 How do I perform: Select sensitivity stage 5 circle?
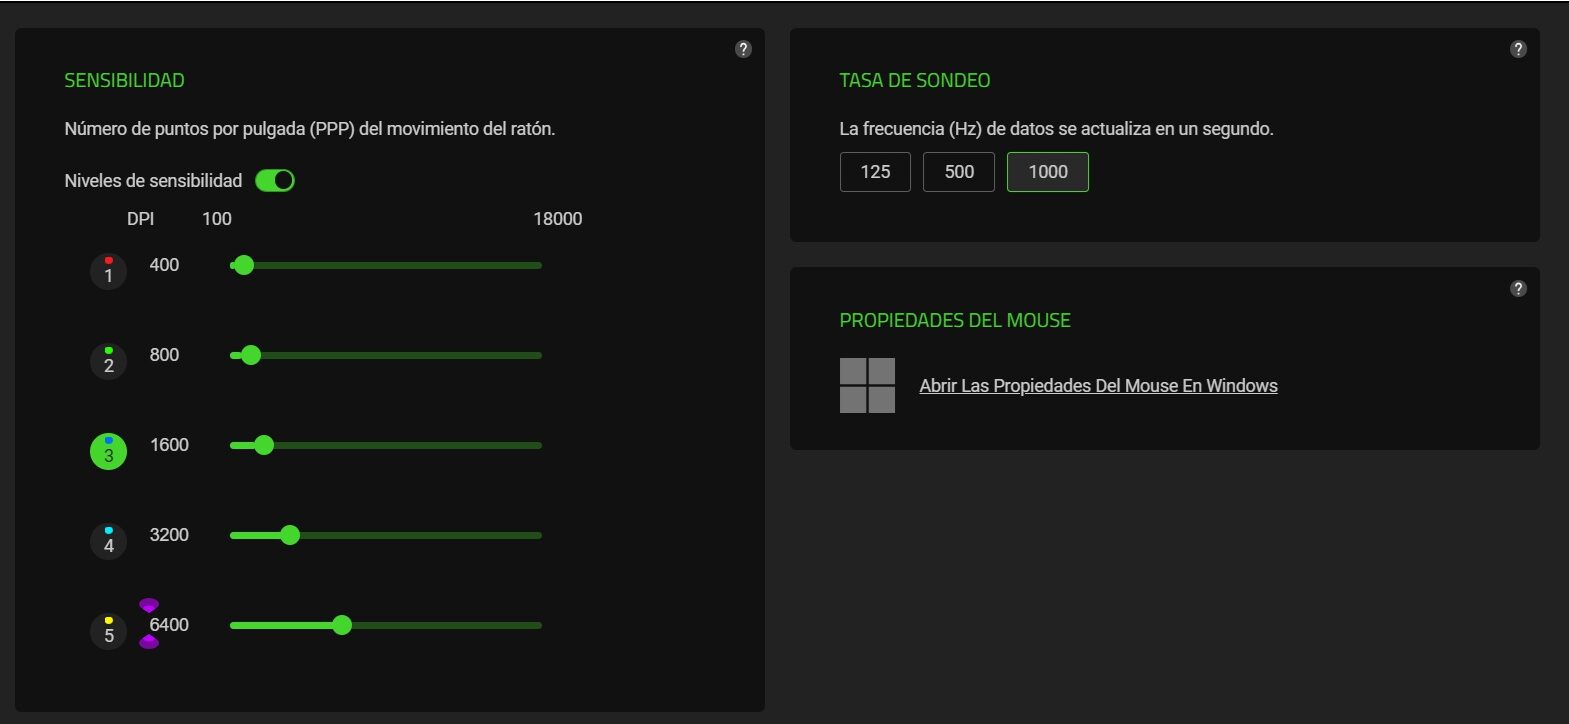click(x=109, y=631)
